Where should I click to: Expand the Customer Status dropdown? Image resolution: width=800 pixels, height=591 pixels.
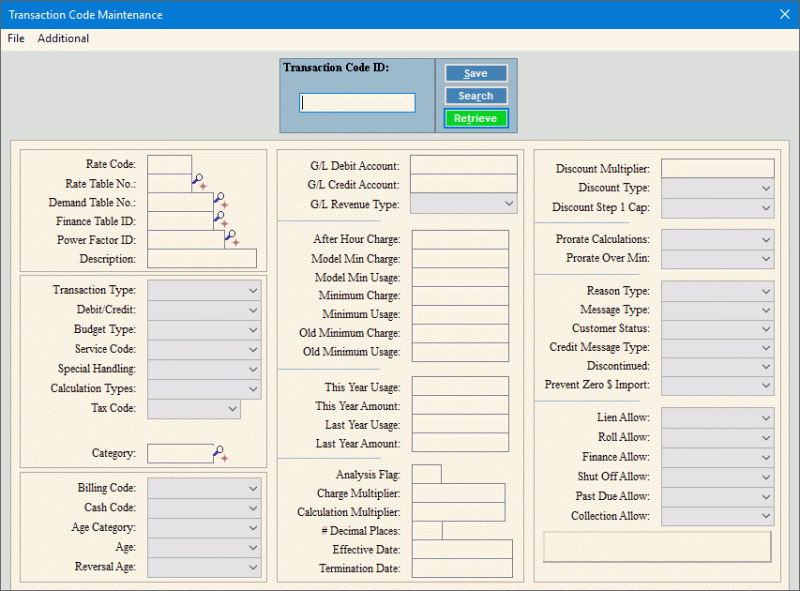(718, 329)
